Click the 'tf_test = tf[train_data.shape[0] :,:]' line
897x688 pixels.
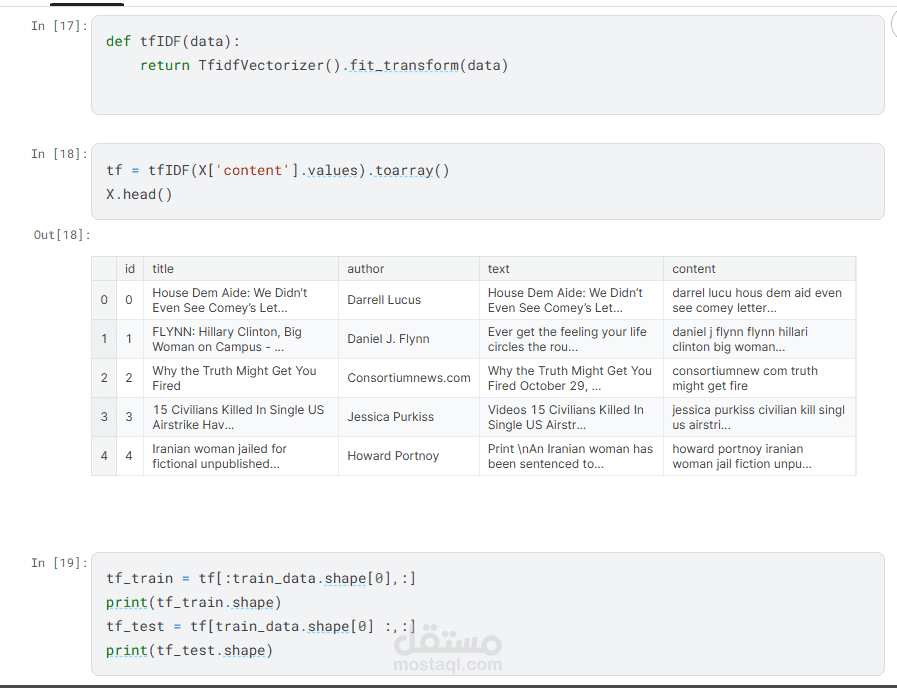coord(260,626)
